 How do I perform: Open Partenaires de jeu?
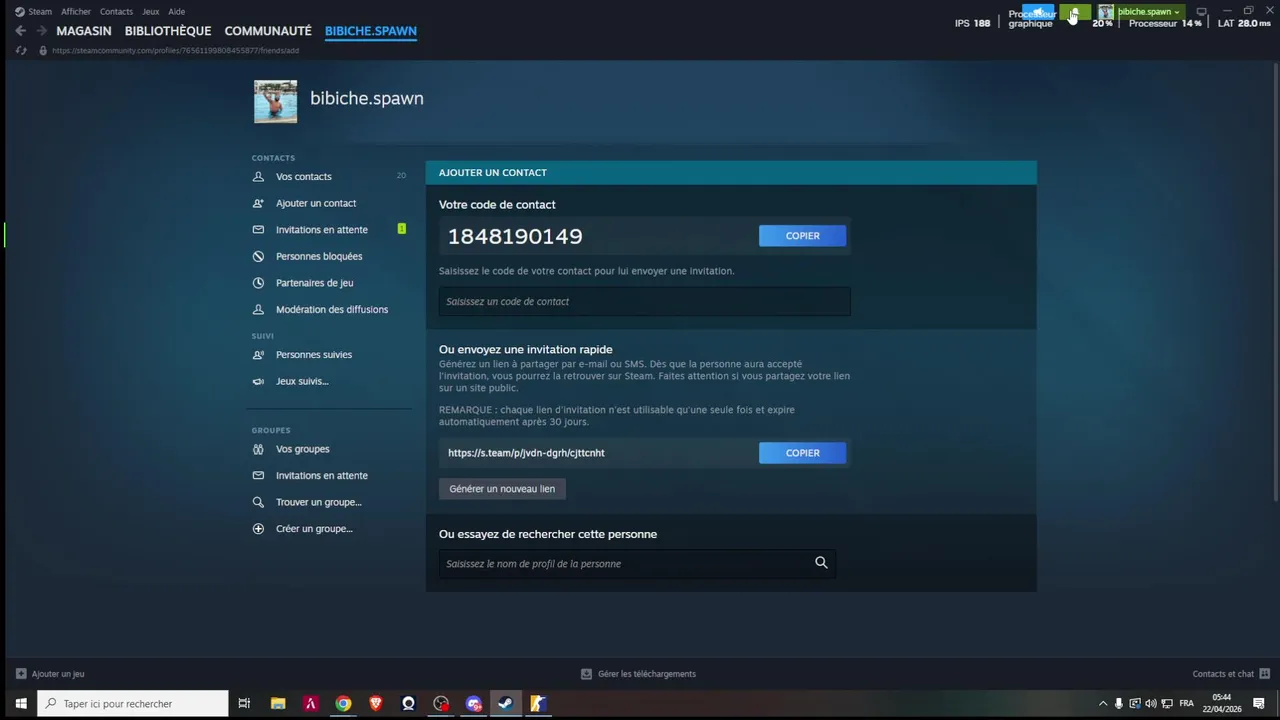pos(314,283)
